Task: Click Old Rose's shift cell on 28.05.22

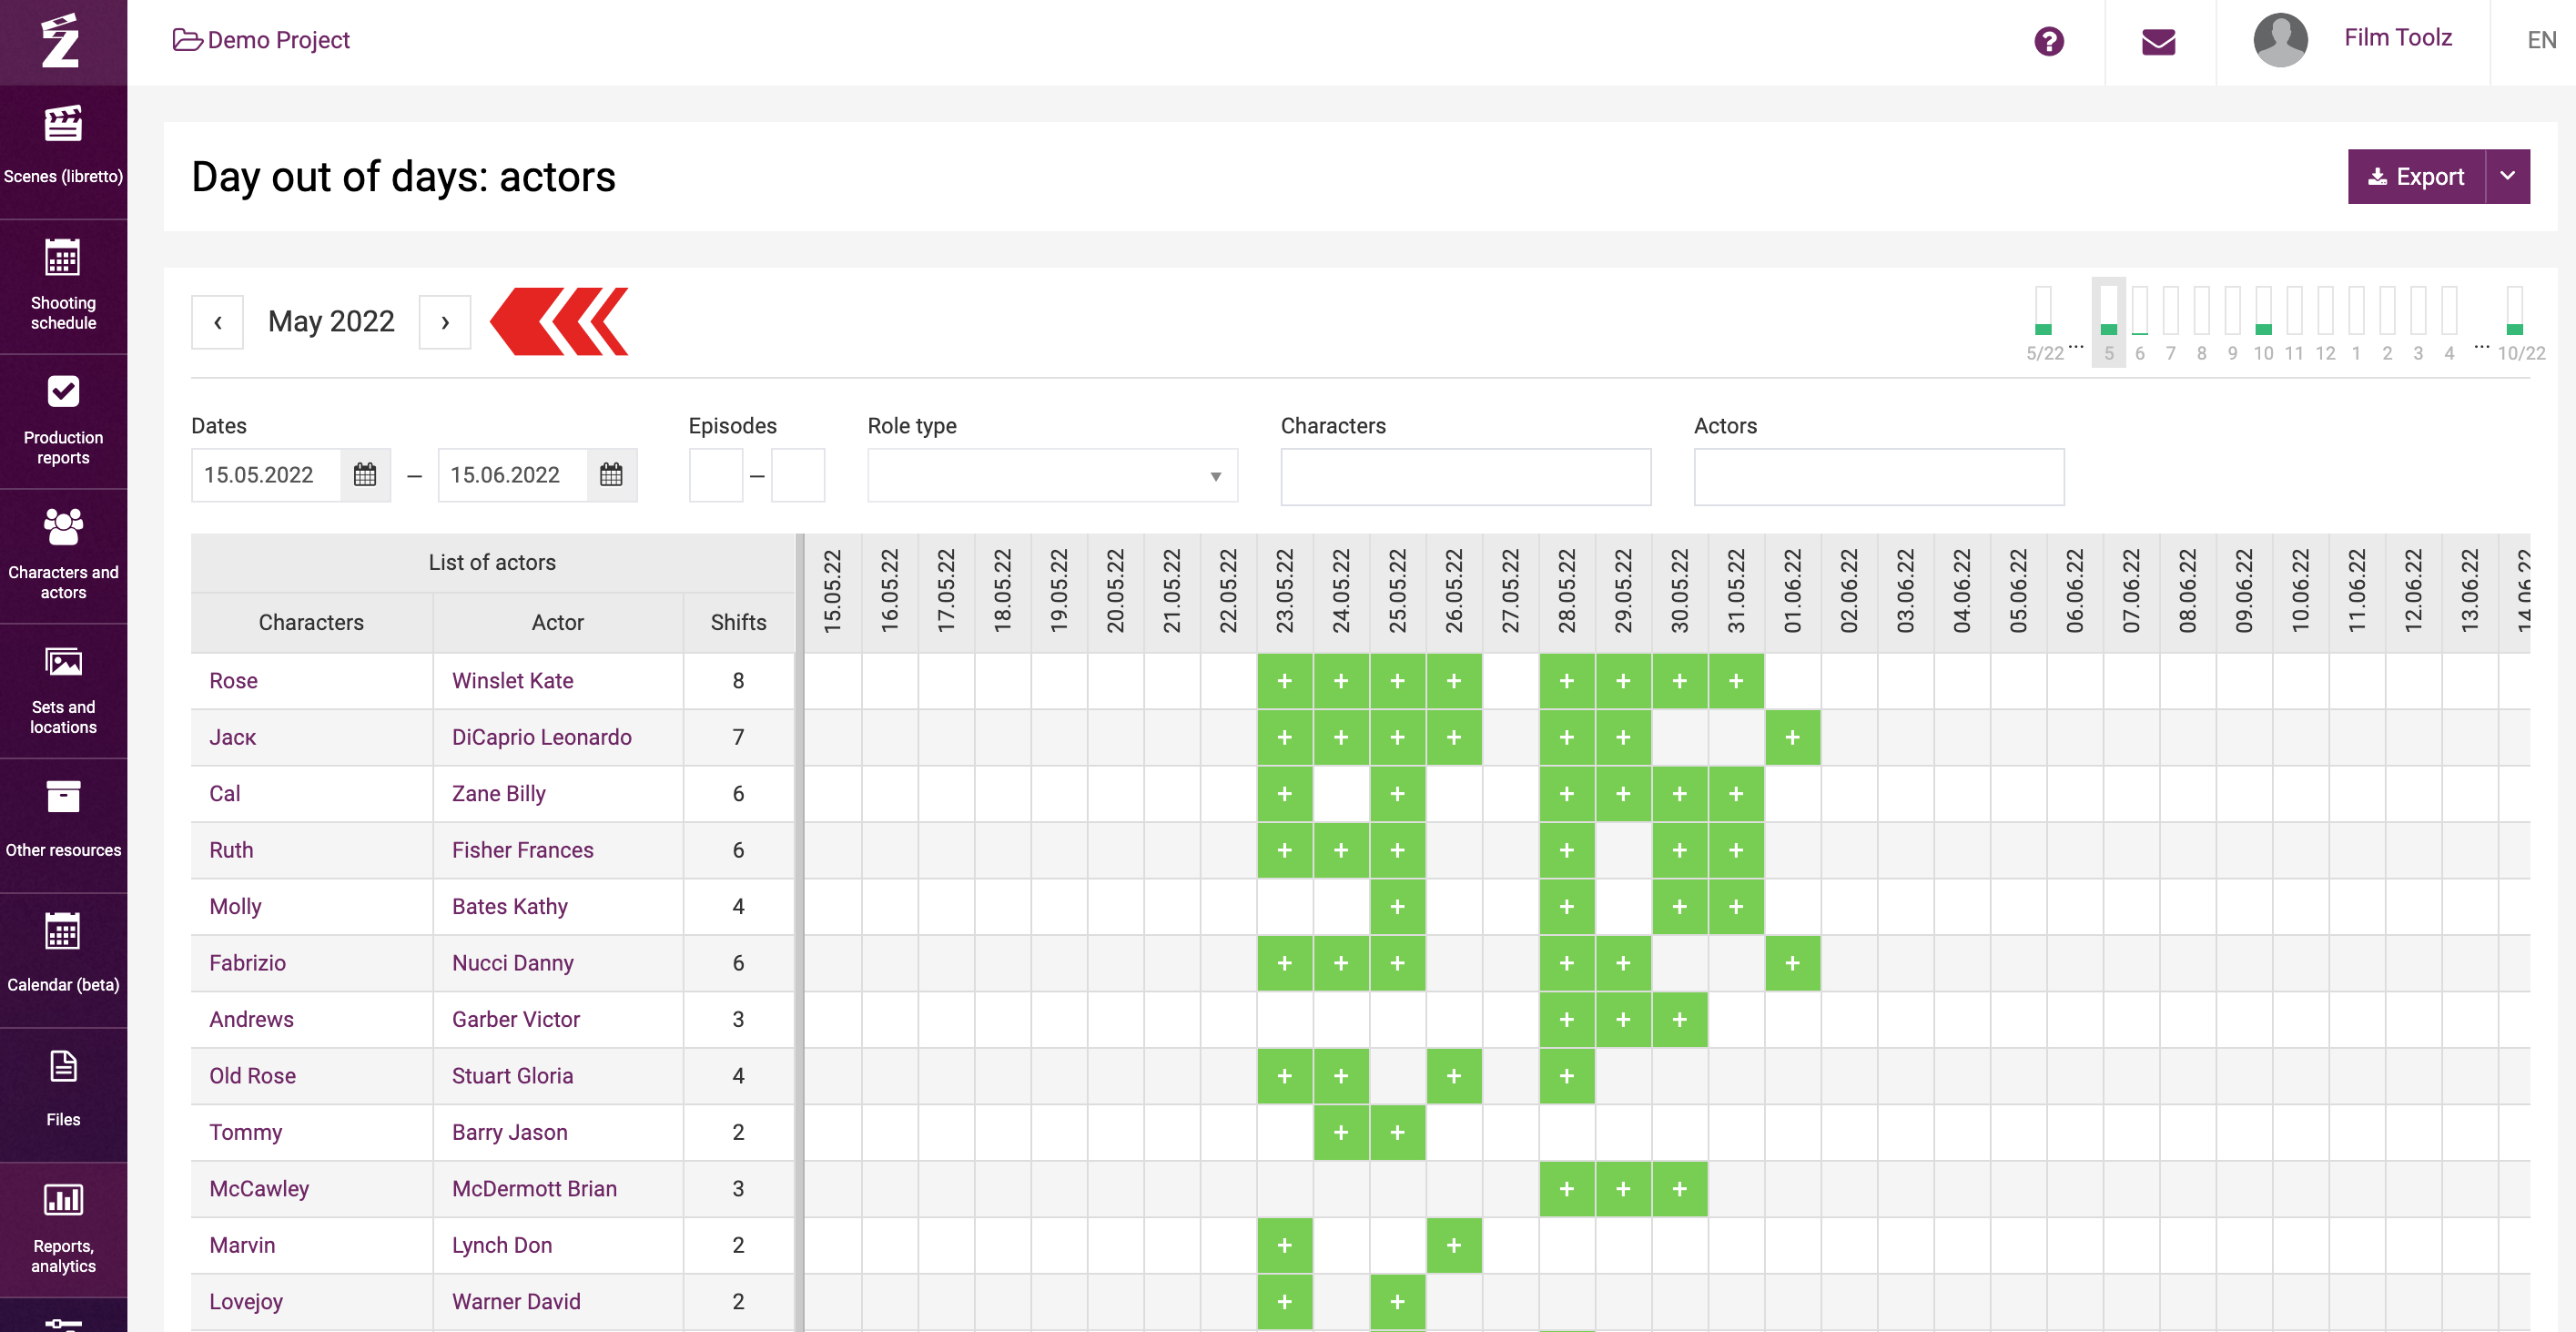Action: [1566, 1076]
